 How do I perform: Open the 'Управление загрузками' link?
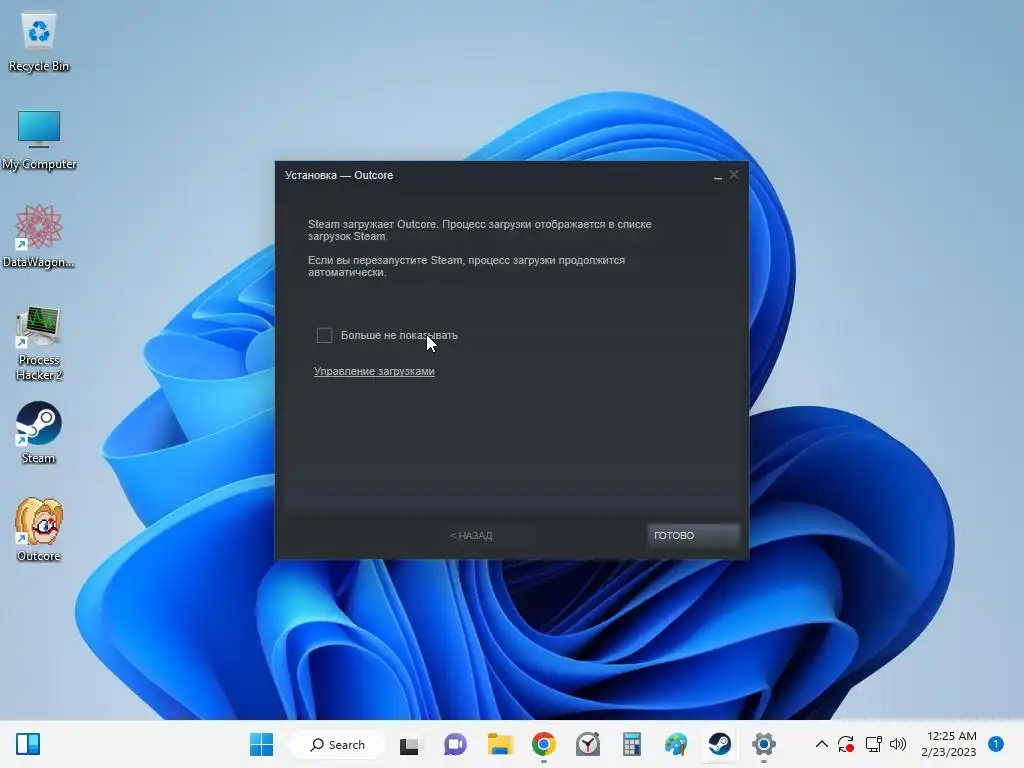point(374,371)
